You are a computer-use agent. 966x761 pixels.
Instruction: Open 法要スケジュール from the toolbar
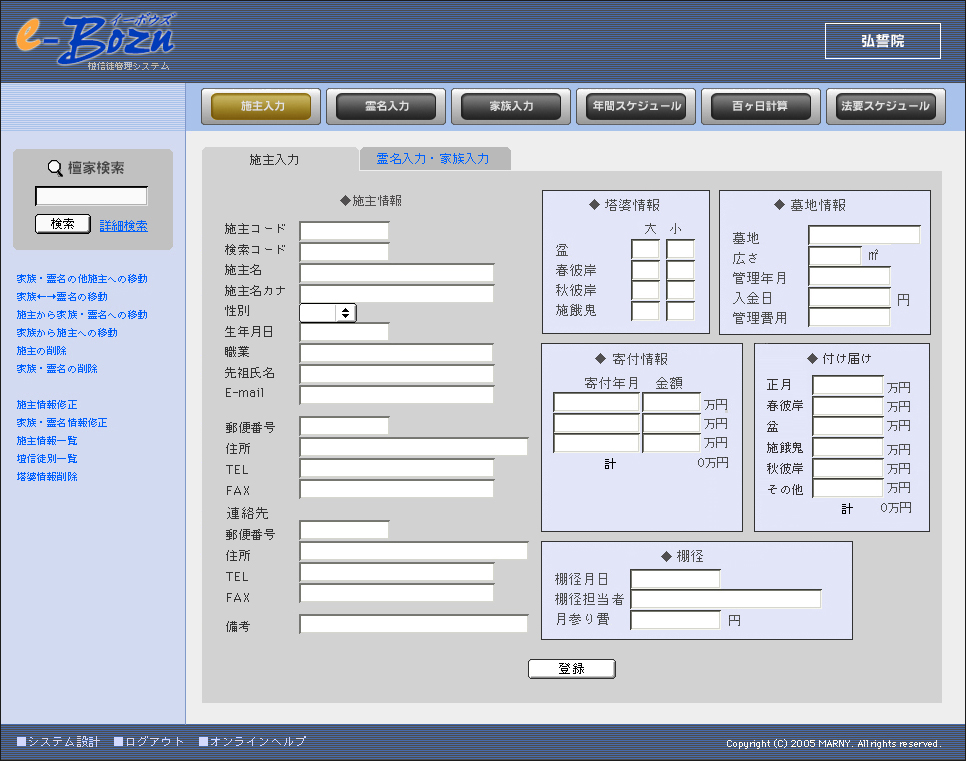885,106
